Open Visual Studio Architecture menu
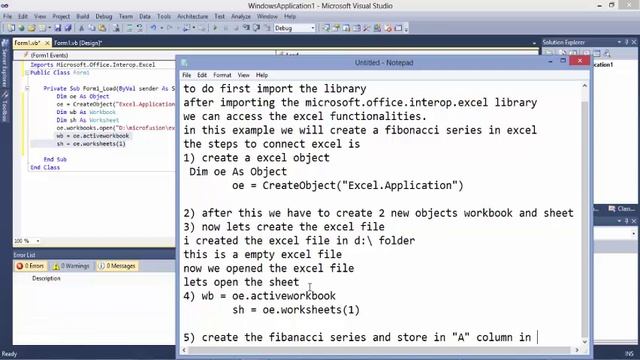Viewport: 640px width, 360px height. coord(192,16)
